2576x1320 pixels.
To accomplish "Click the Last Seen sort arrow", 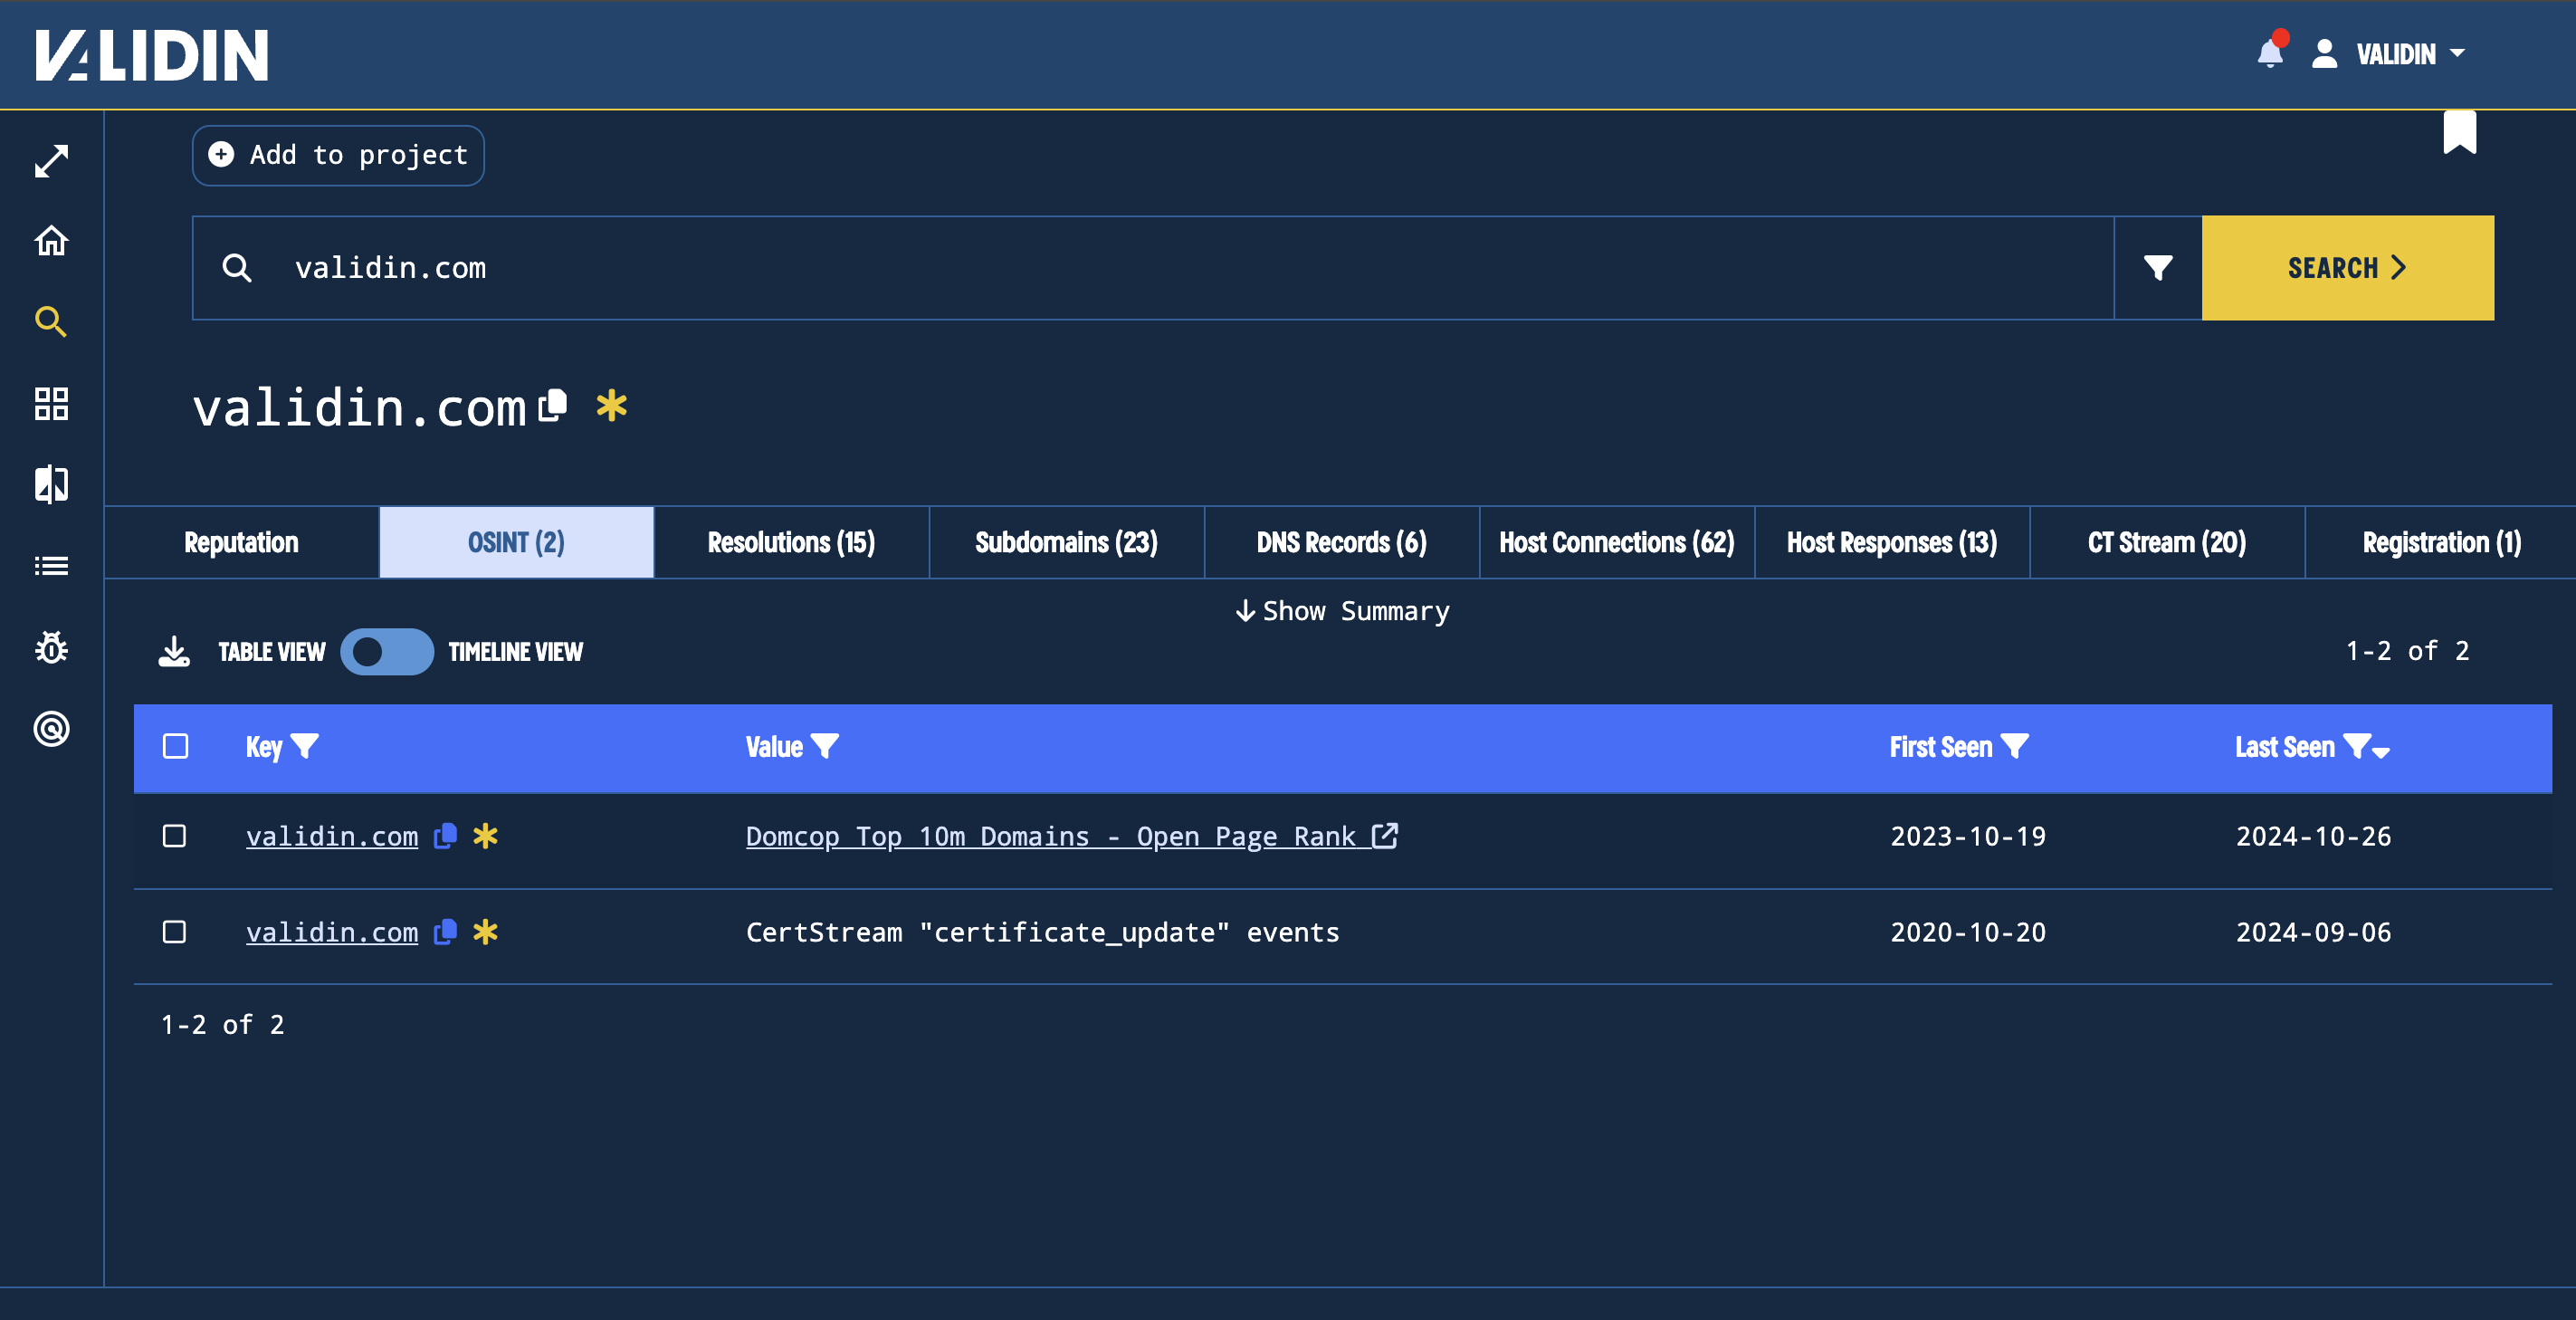I will 2381,752.
